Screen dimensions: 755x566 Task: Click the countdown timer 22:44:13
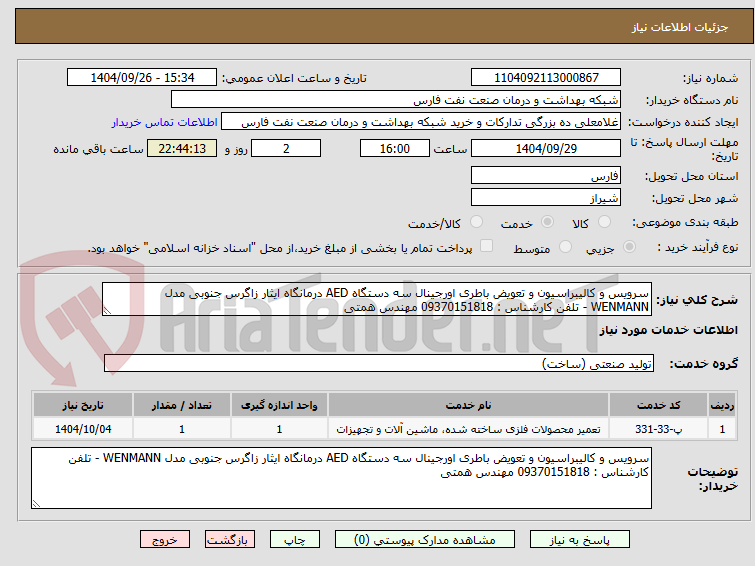click(x=182, y=148)
